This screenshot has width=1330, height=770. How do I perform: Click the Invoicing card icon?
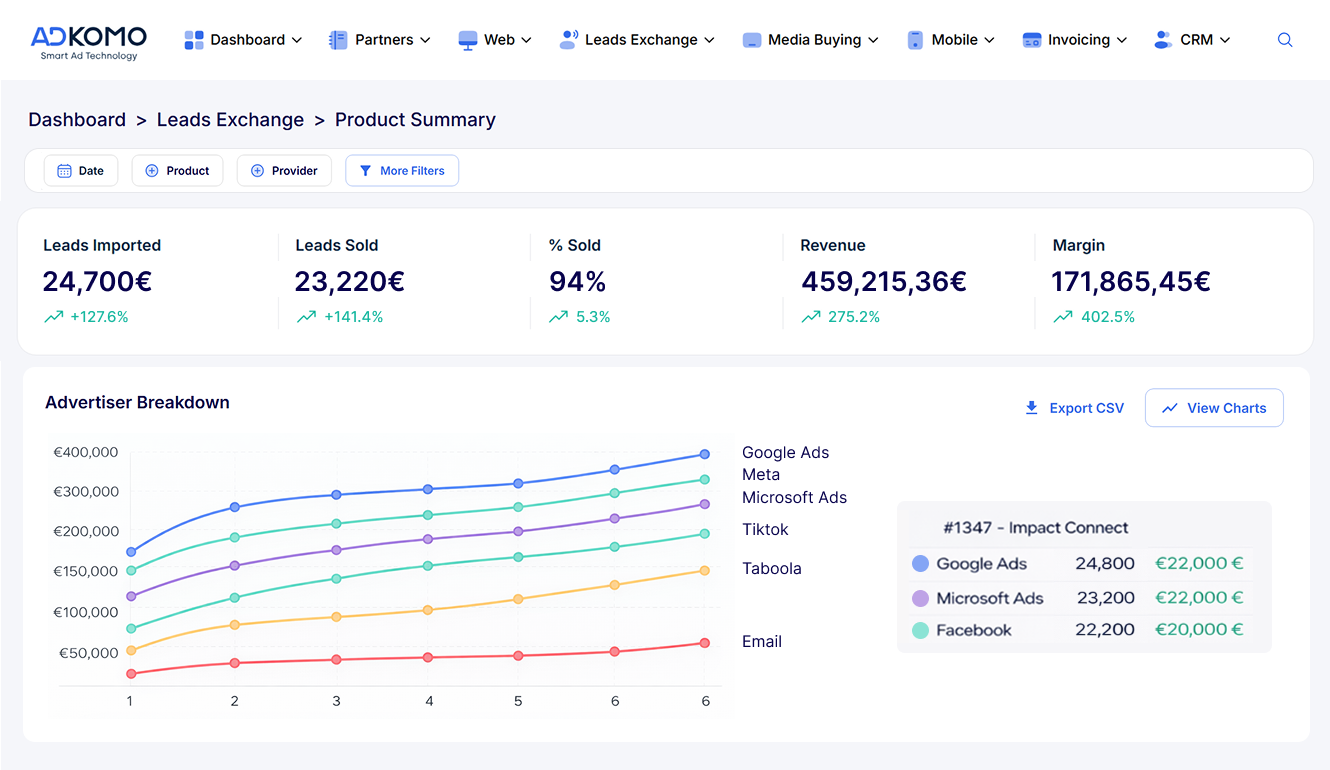[1032, 40]
